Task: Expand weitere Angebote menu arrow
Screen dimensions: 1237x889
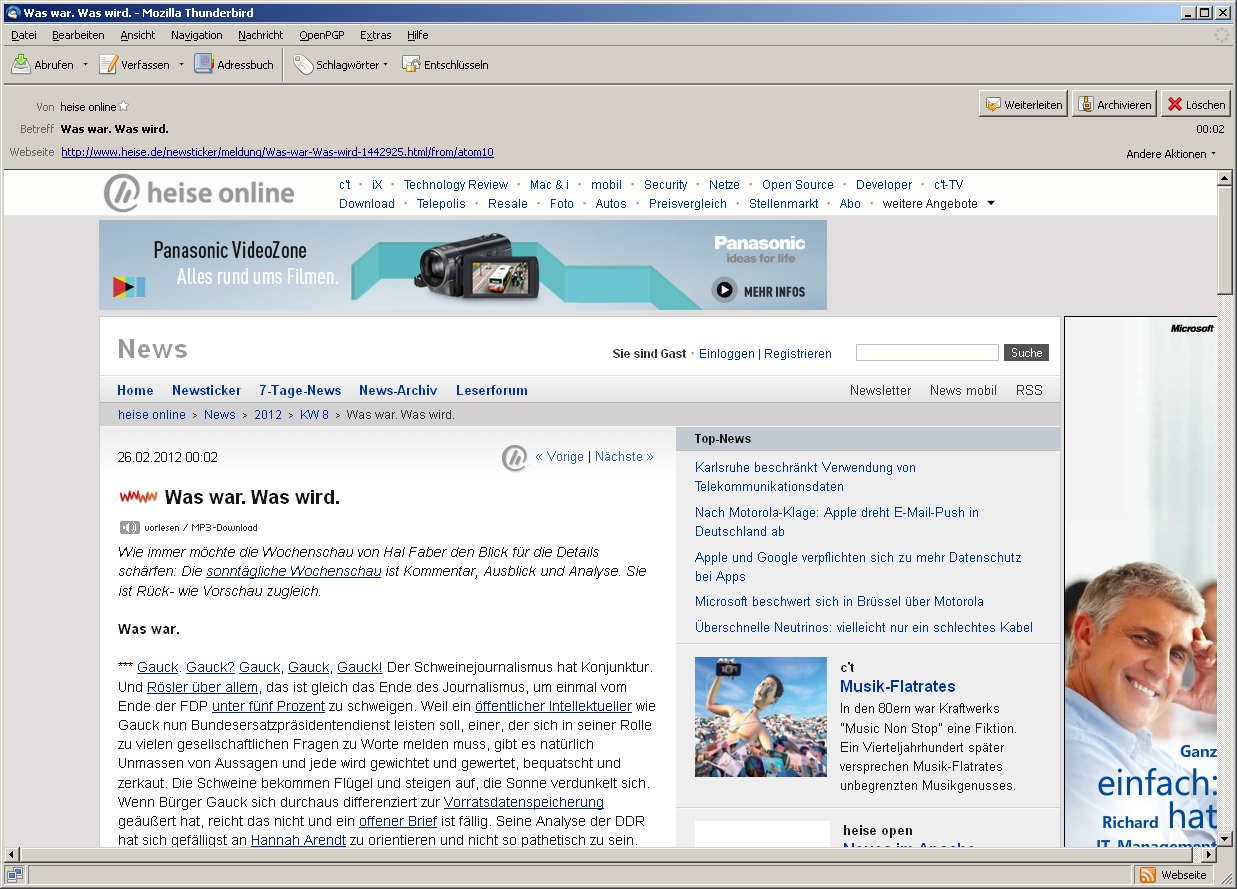Action: click(991, 203)
